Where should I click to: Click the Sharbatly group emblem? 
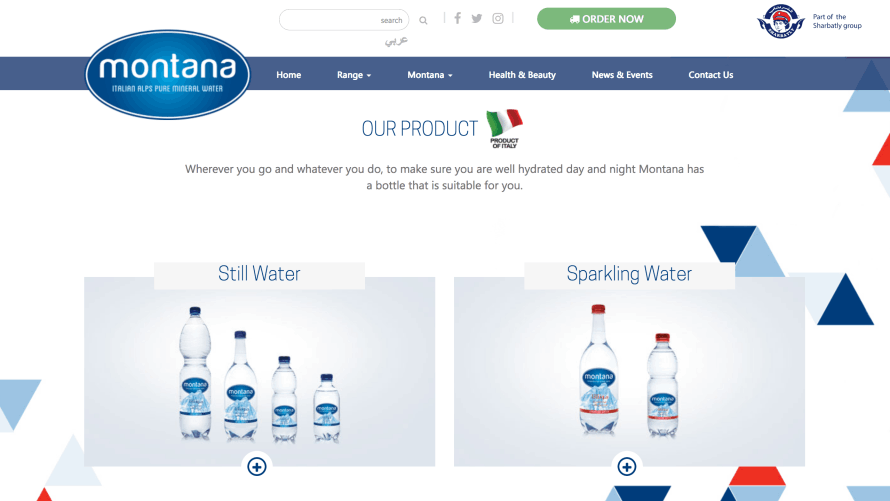[x=780, y=21]
